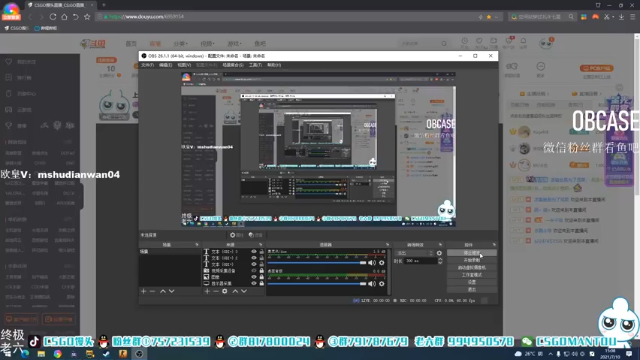Image resolution: width=640 pixels, height=360 pixels.
Task: Adjust transition duration 300 ms stepper
Action: pyautogui.click(x=440, y=261)
